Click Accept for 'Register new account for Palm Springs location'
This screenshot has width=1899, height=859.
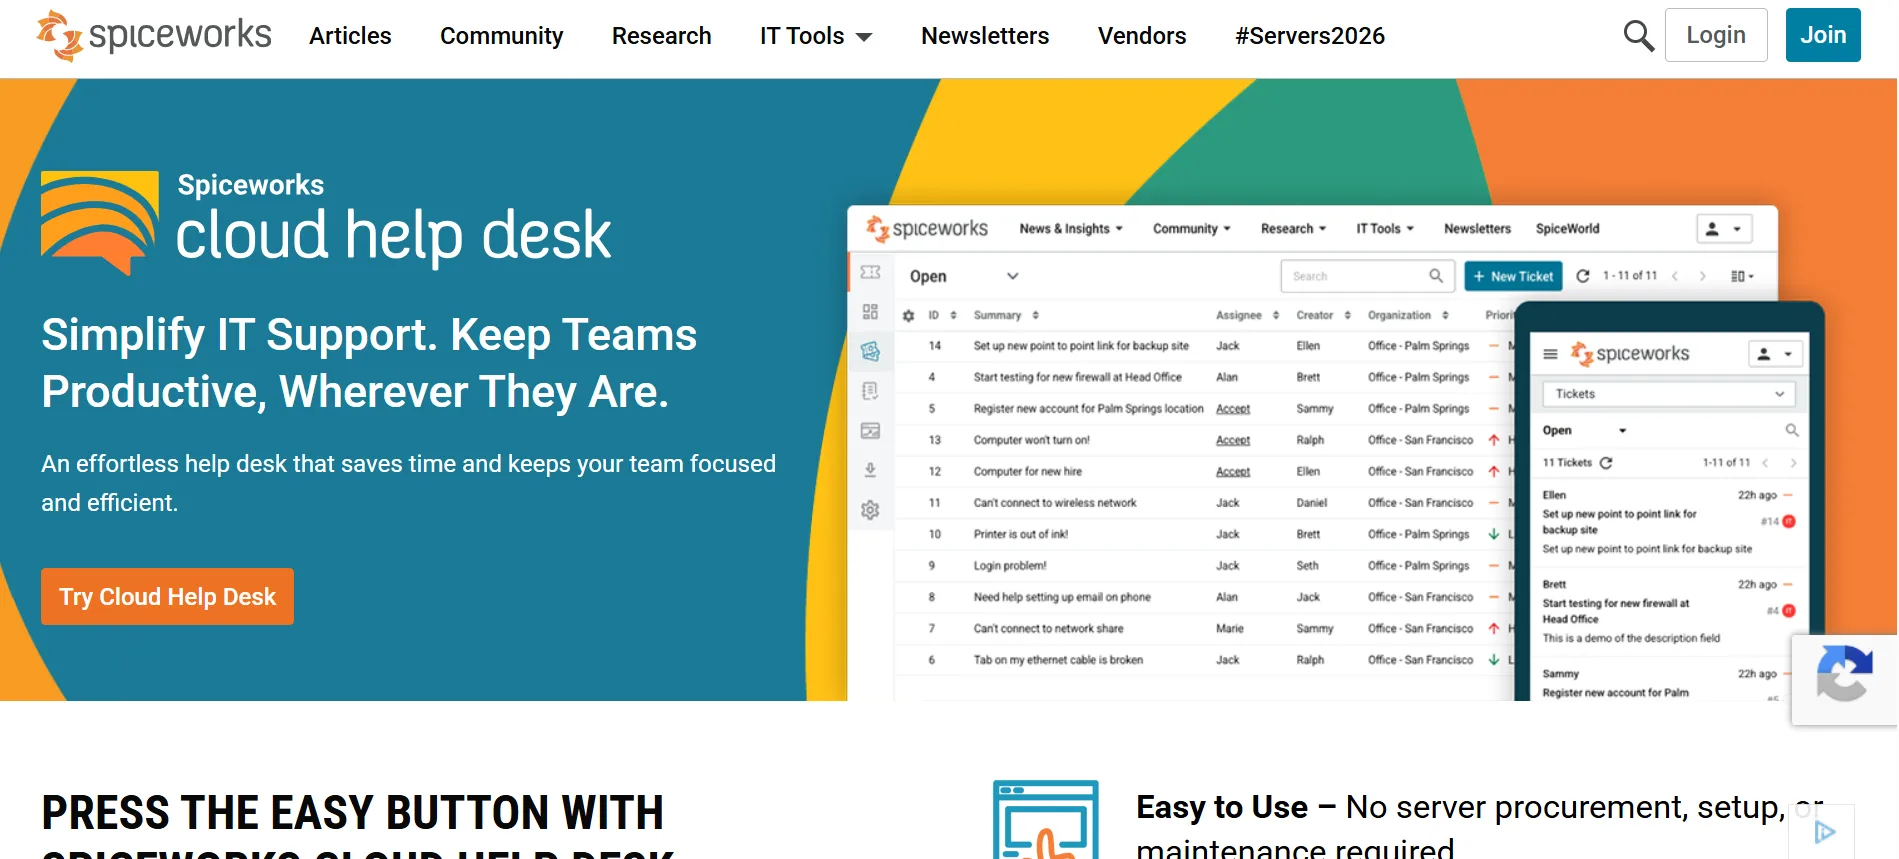click(x=1233, y=409)
